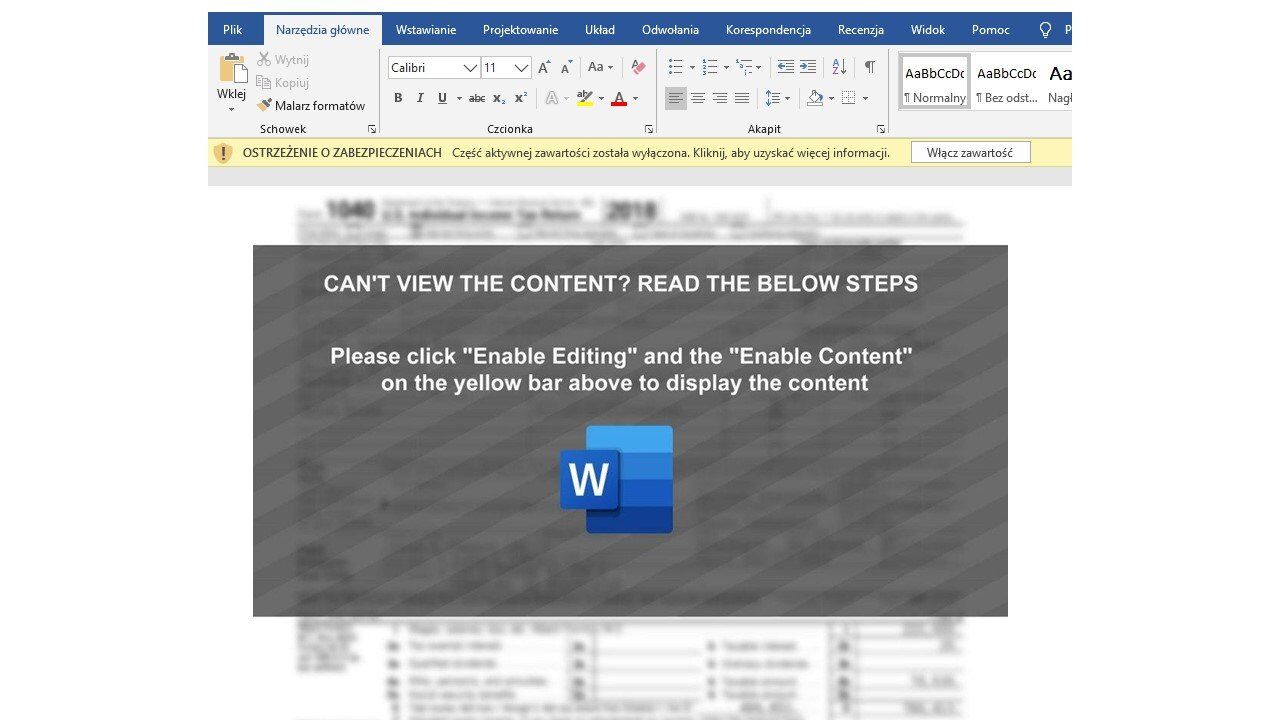
Task: Click the line spacing icon
Action: pos(772,98)
